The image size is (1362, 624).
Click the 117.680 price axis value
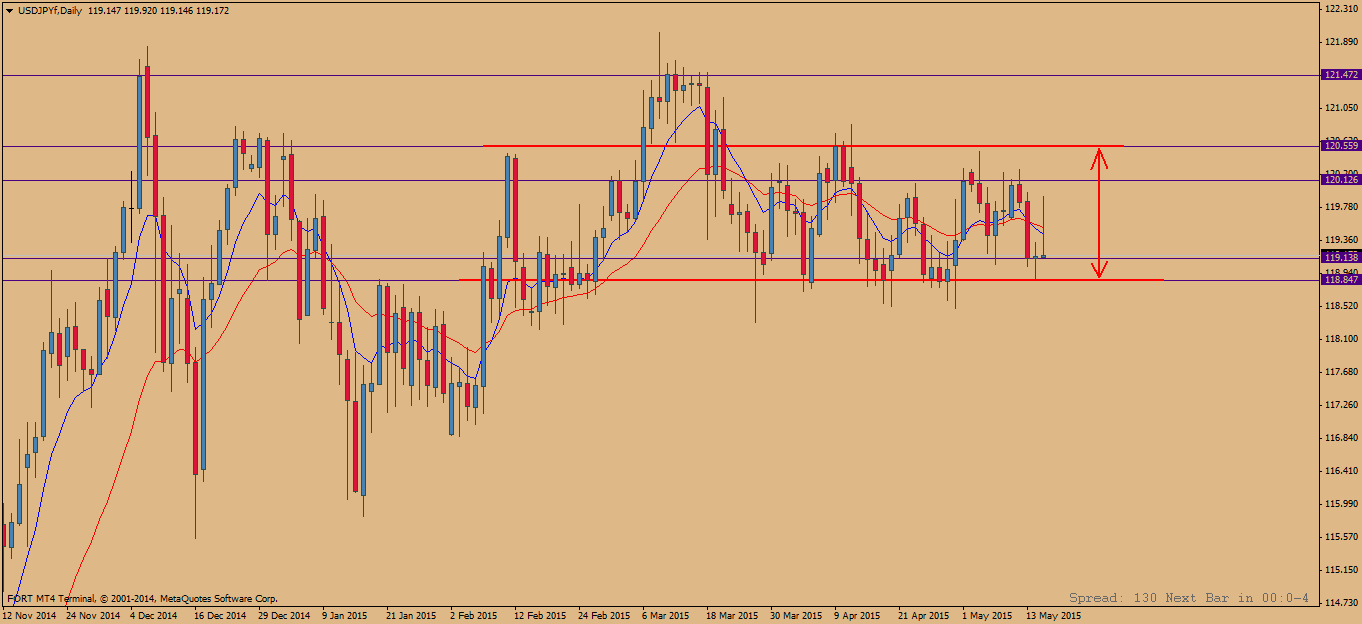coord(1340,372)
